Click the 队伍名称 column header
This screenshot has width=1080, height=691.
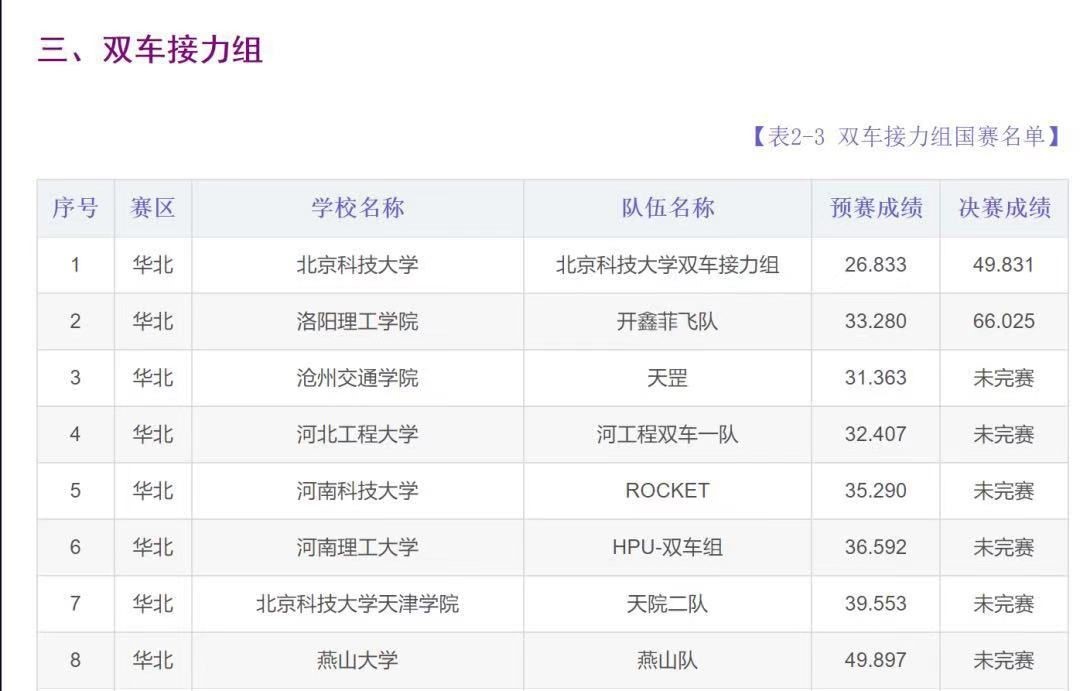click(667, 208)
